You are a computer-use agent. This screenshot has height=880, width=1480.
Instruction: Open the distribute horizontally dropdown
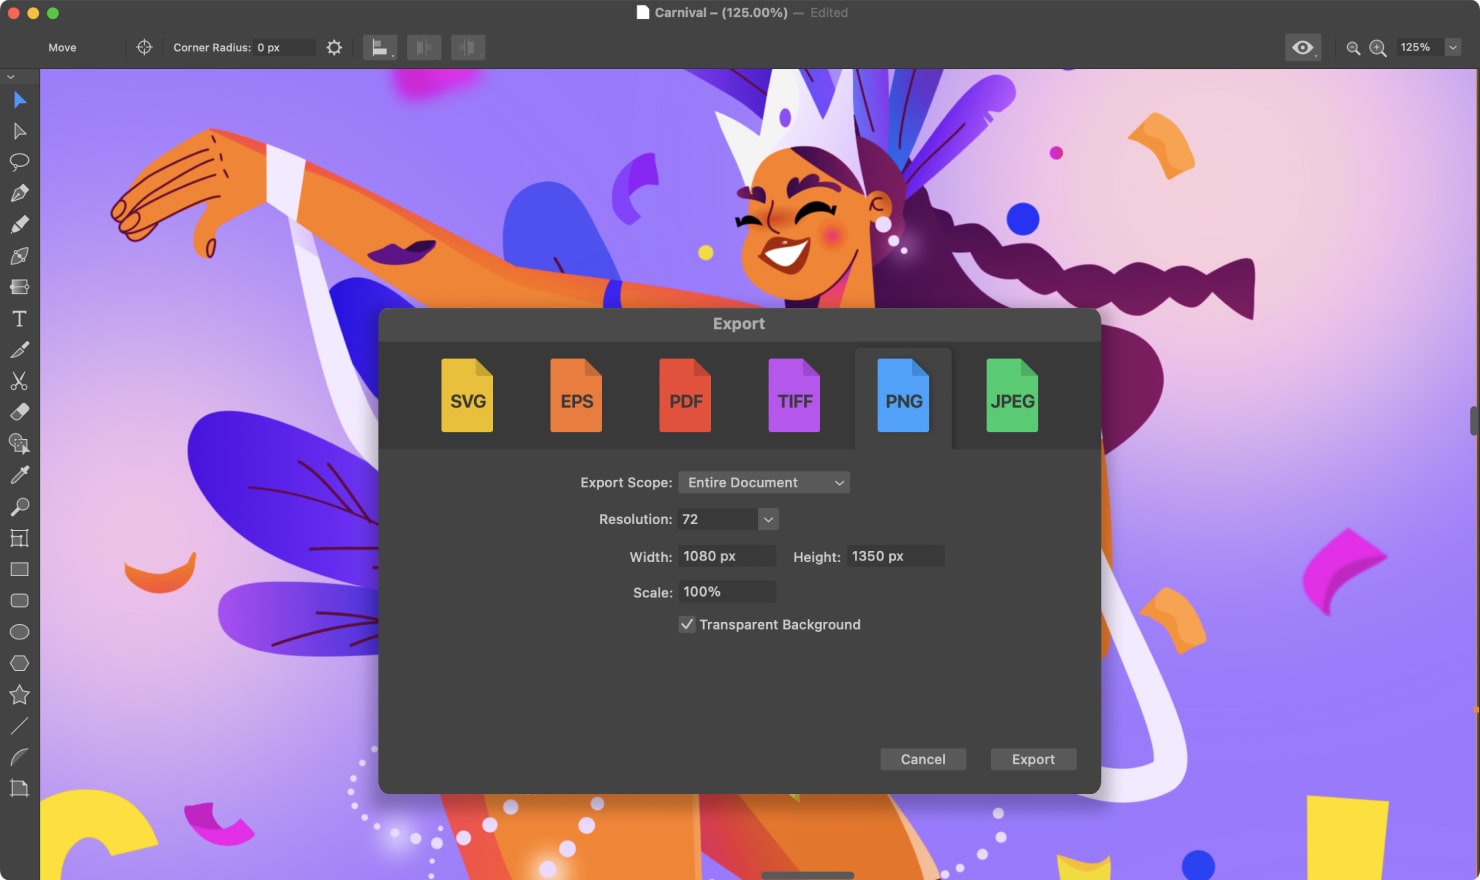(x=424, y=47)
